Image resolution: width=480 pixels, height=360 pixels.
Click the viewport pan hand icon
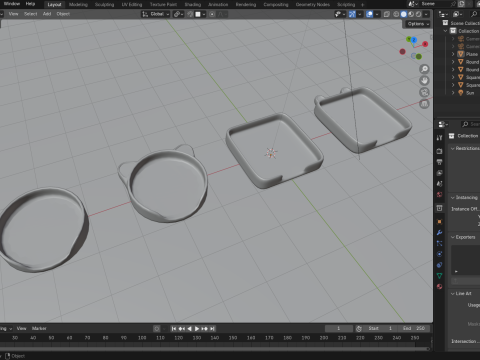pyautogui.click(x=424, y=81)
